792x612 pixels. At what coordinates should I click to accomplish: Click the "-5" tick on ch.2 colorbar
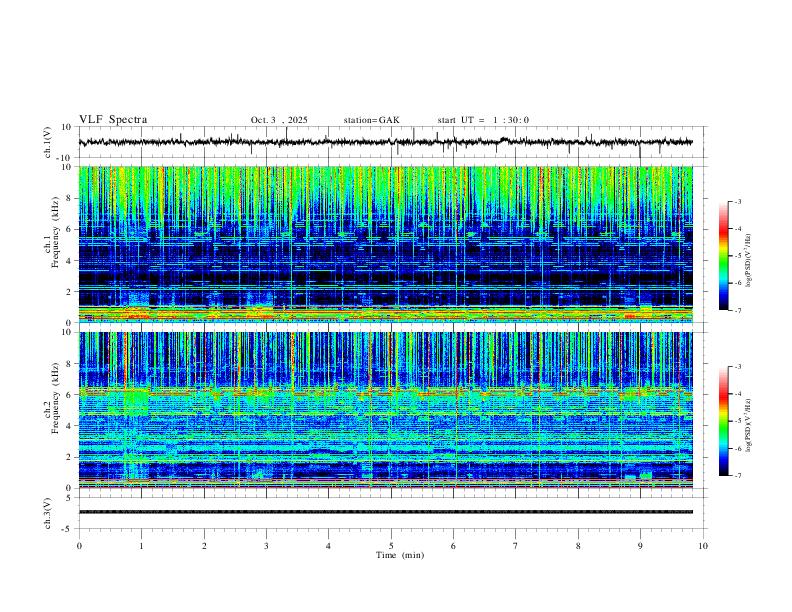click(737, 421)
